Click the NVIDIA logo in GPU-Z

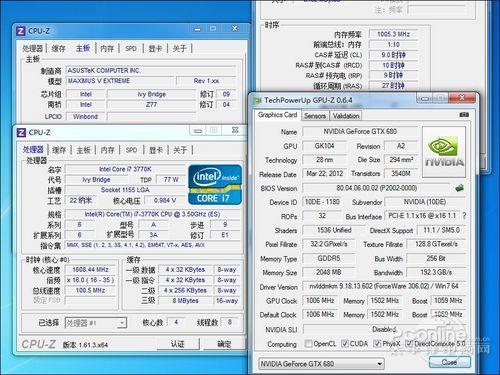click(x=444, y=152)
